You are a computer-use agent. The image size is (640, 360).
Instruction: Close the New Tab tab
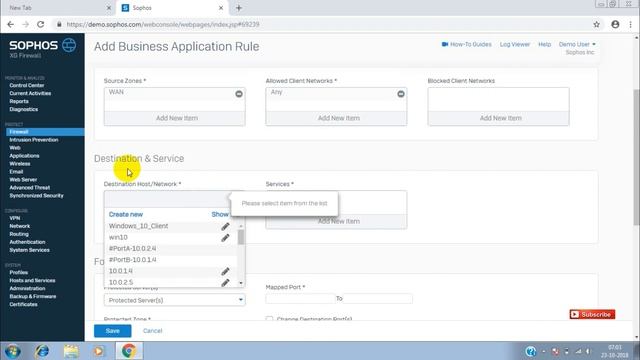pos(109,8)
